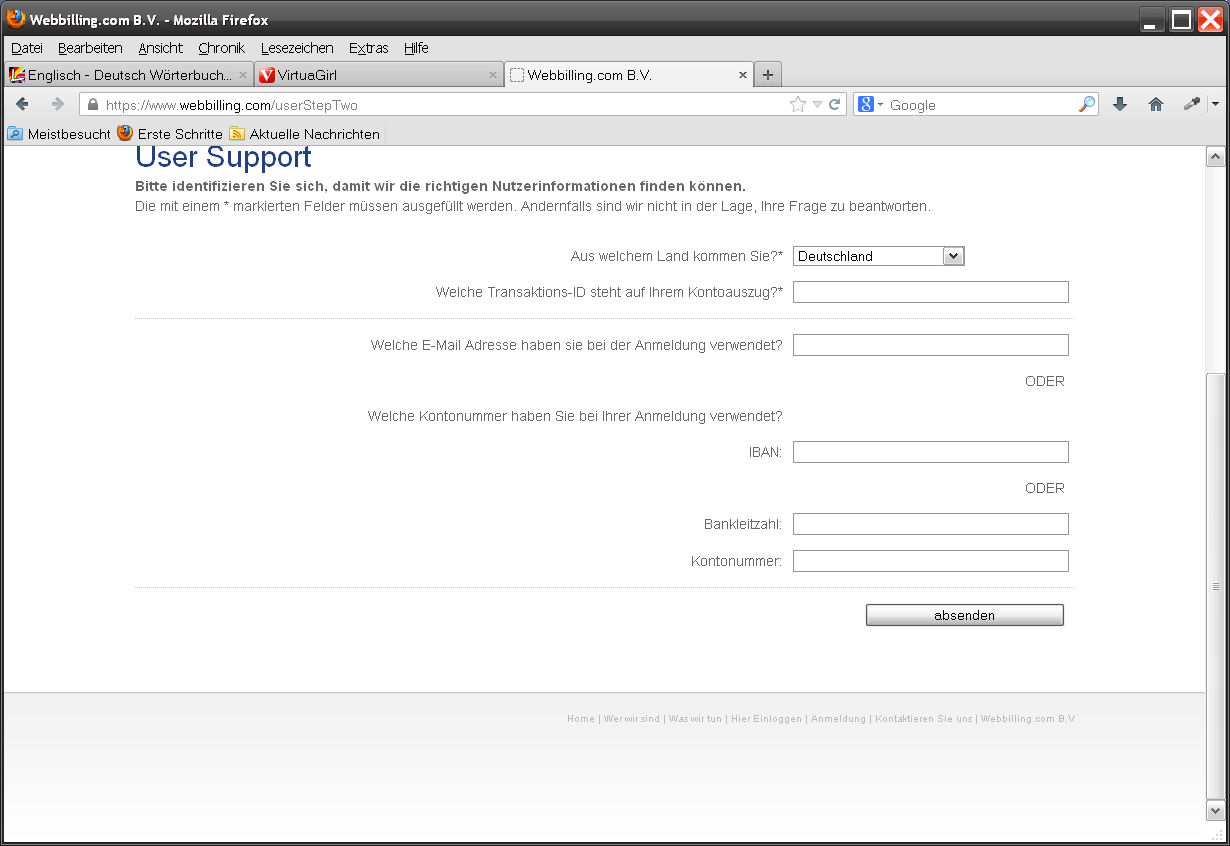Open the Downloads arrow icon in toolbar
1230x846 pixels.
(1120, 104)
